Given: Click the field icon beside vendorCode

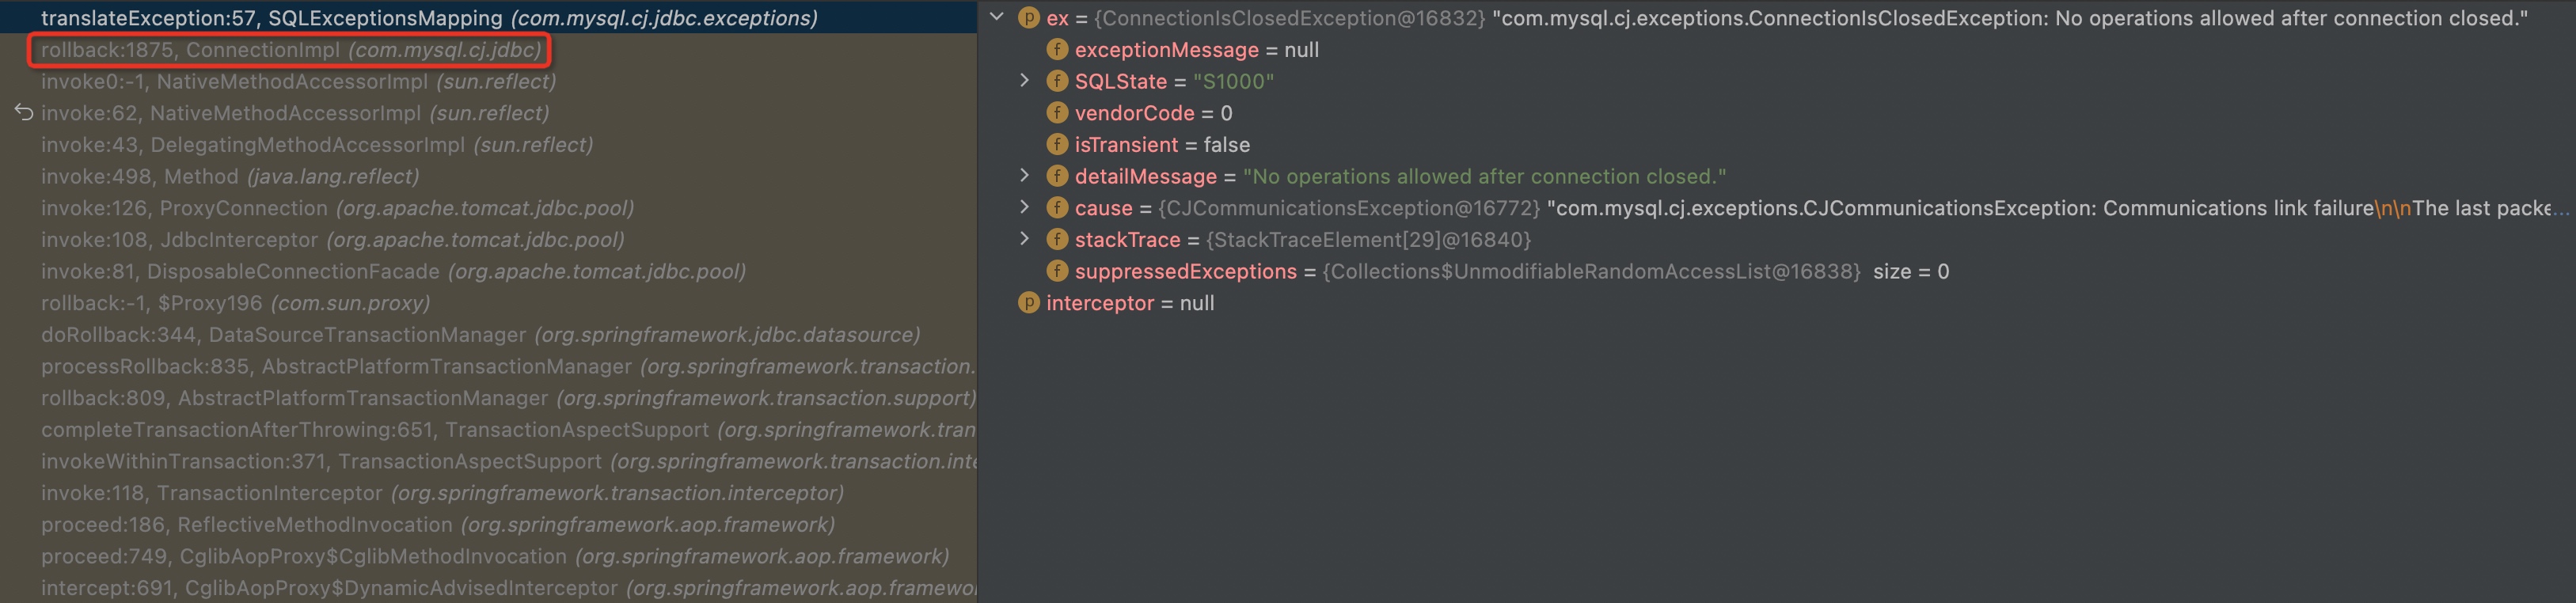Looking at the screenshot, I should [x=1057, y=113].
